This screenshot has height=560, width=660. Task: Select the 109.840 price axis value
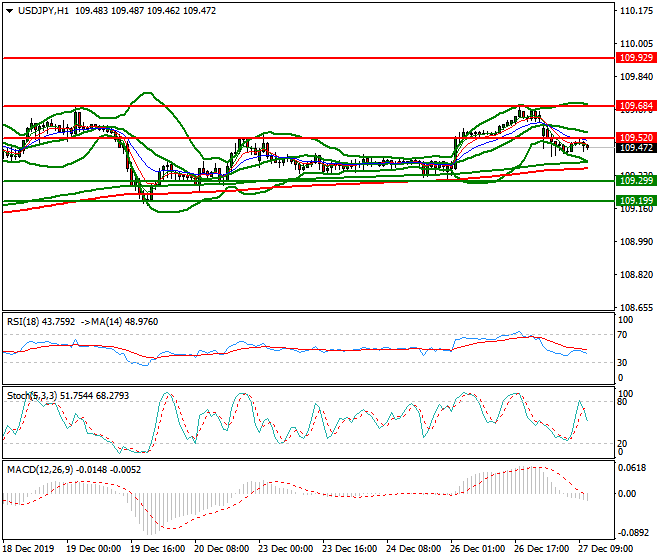(636, 77)
